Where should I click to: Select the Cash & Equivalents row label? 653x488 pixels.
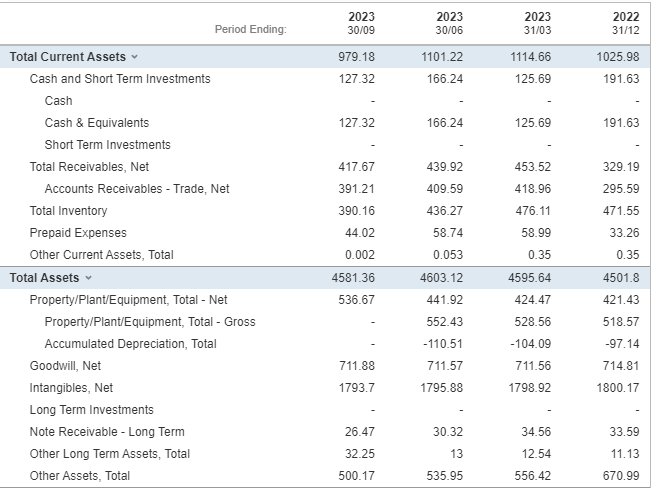click(97, 123)
